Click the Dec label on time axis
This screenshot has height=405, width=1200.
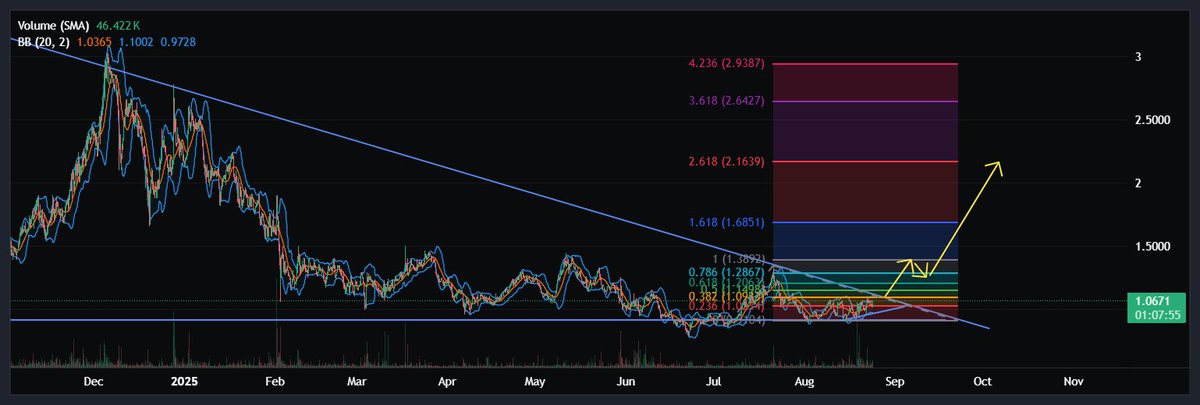[x=94, y=381]
